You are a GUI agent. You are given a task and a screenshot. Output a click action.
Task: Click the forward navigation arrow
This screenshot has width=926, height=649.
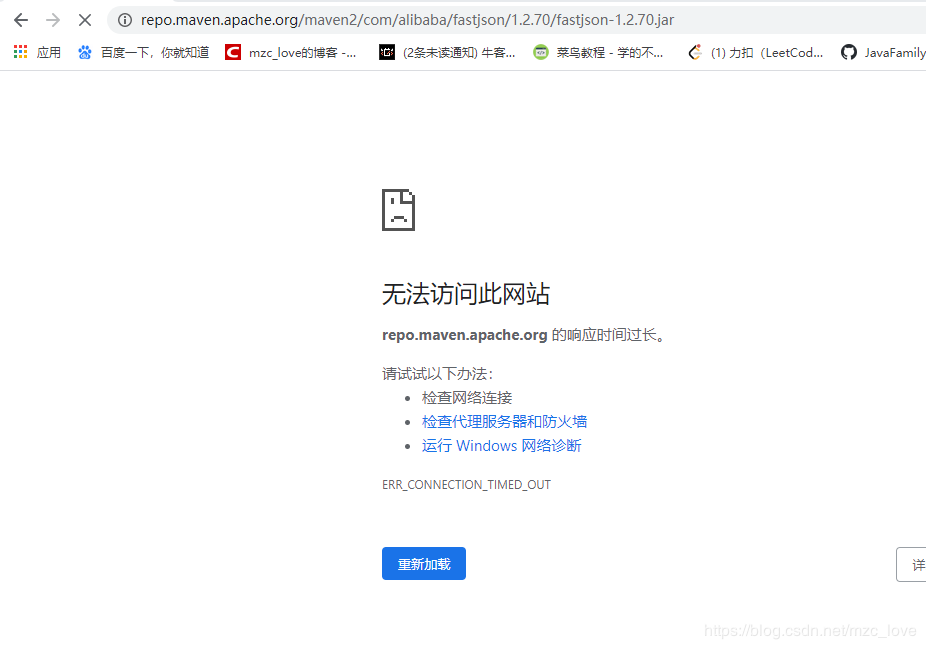53,19
